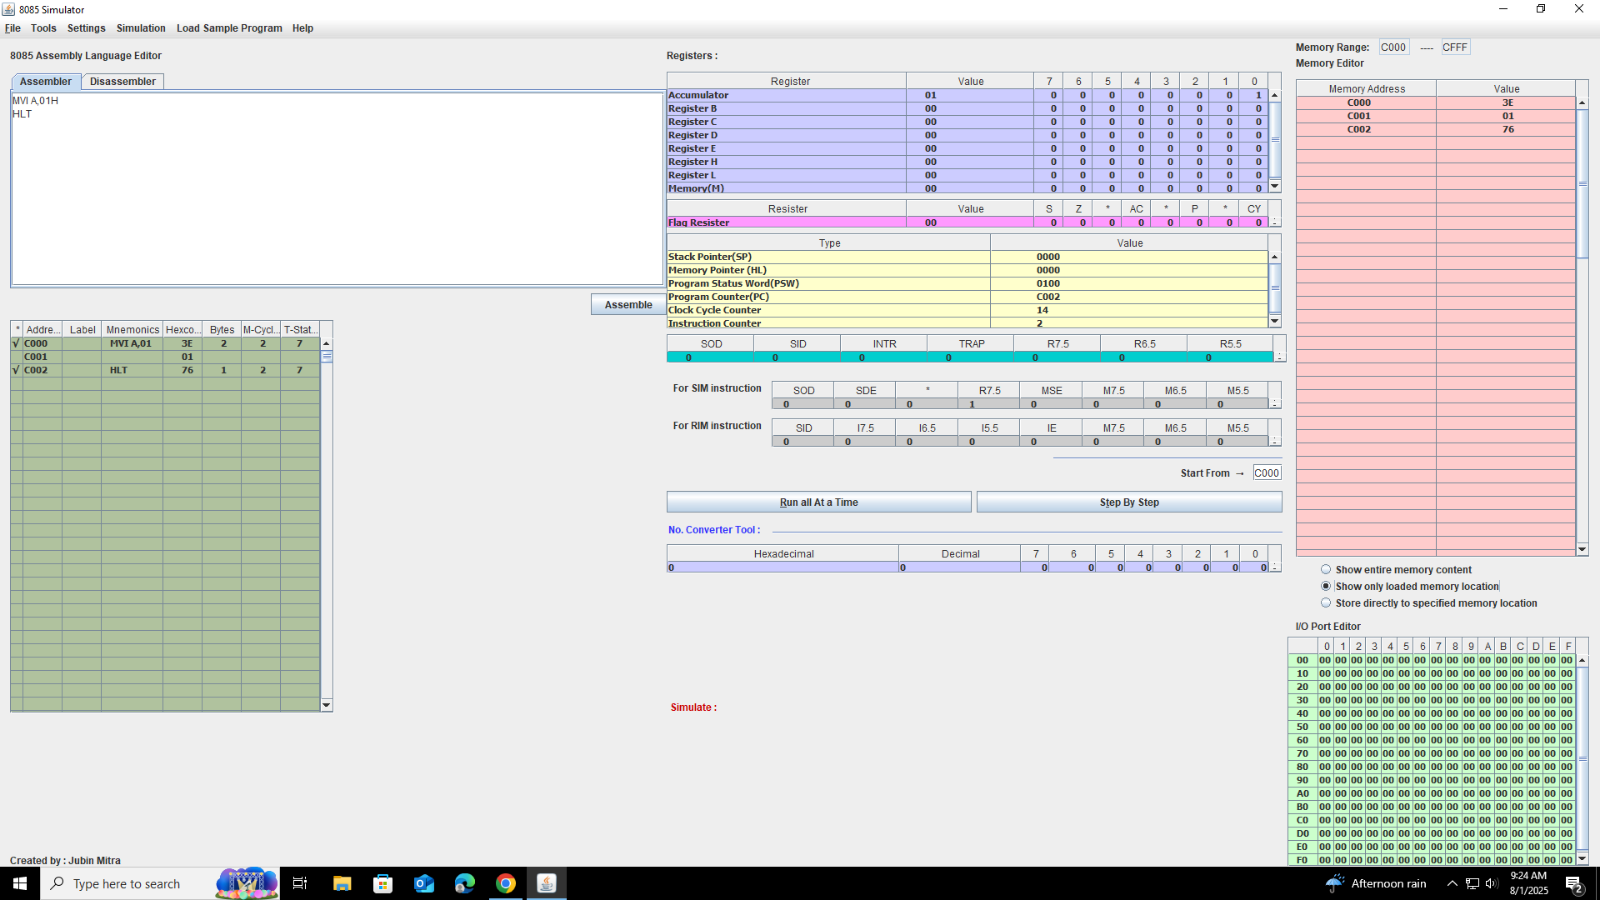
Task: Open the Settings menu
Action: click(86, 28)
